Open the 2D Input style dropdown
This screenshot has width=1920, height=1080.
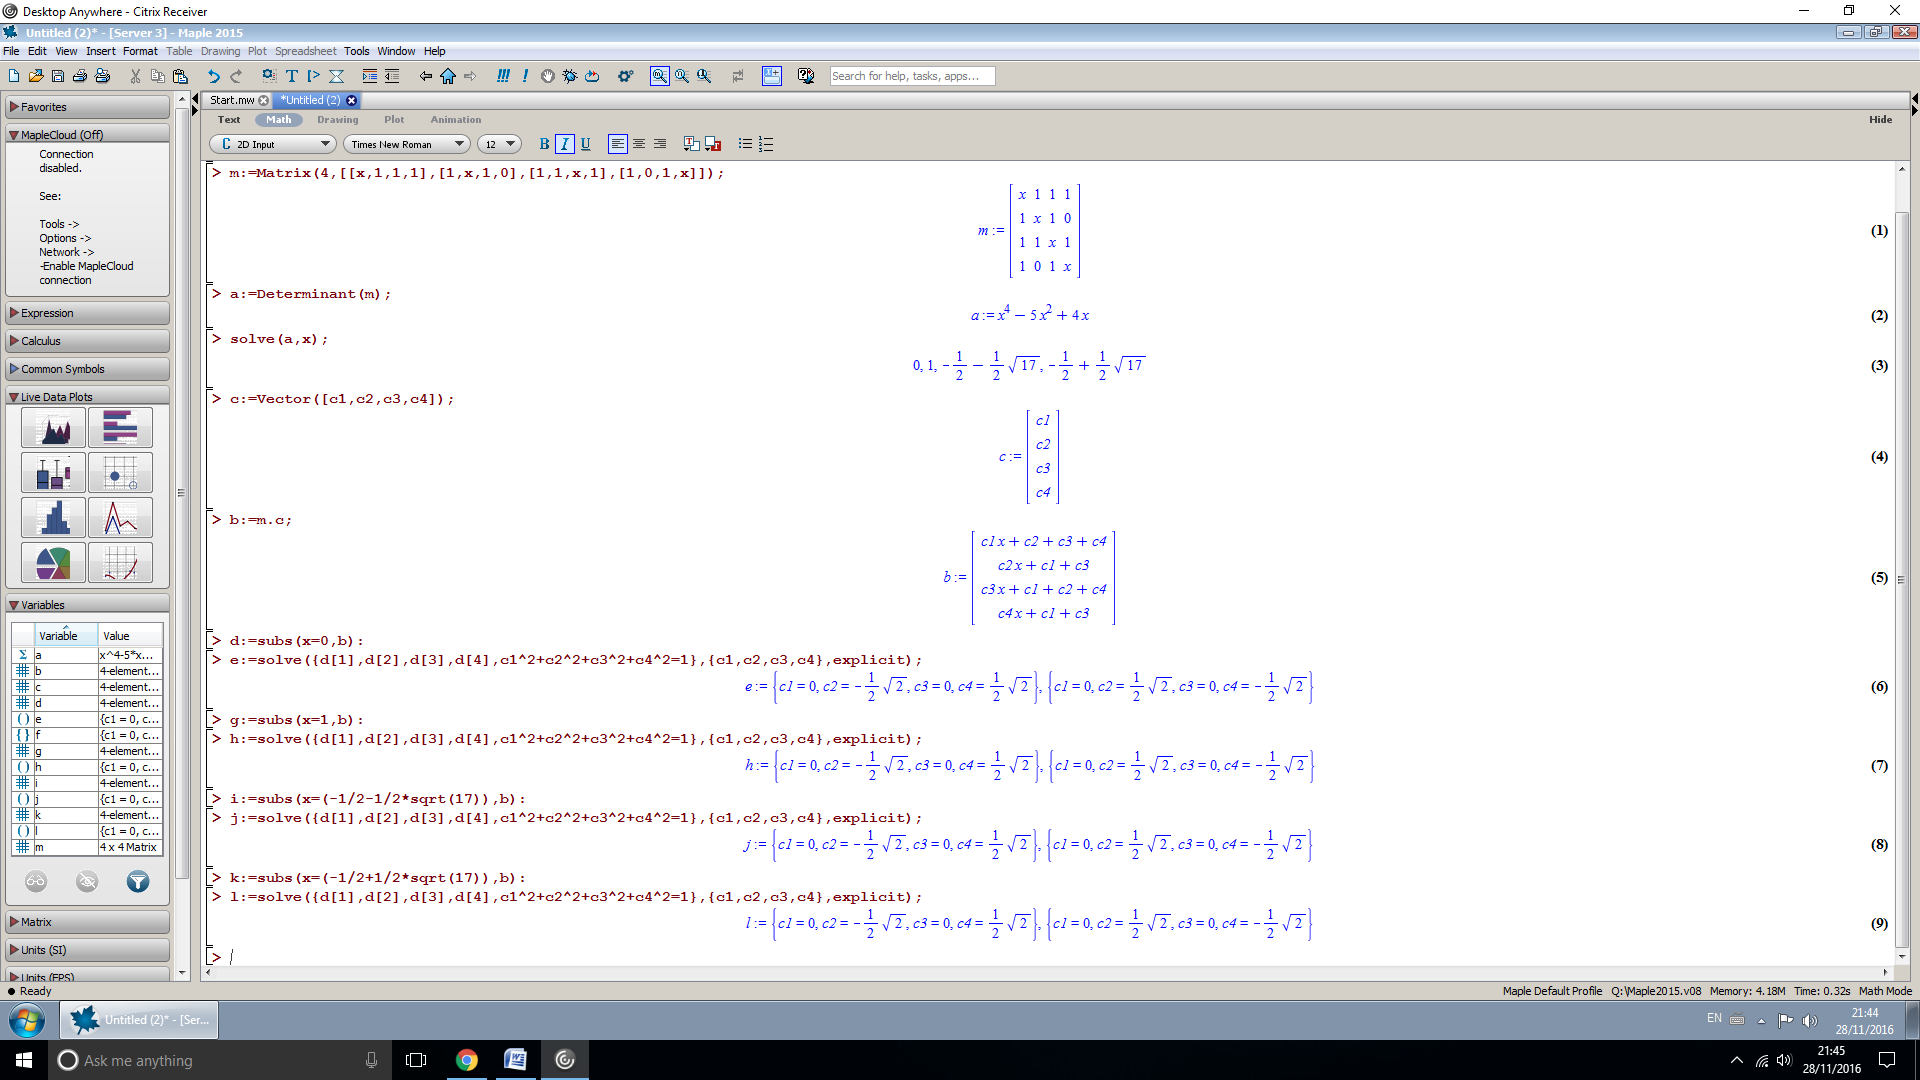pyautogui.click(x=272, y=144)
